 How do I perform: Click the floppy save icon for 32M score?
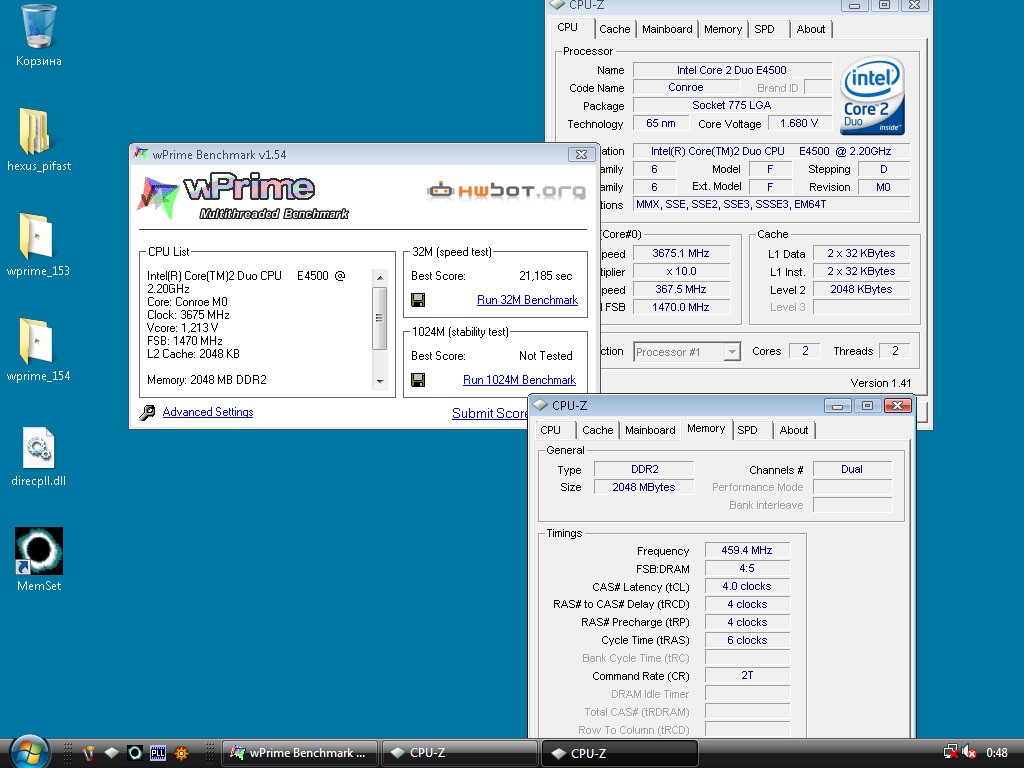tap(418, 300)
